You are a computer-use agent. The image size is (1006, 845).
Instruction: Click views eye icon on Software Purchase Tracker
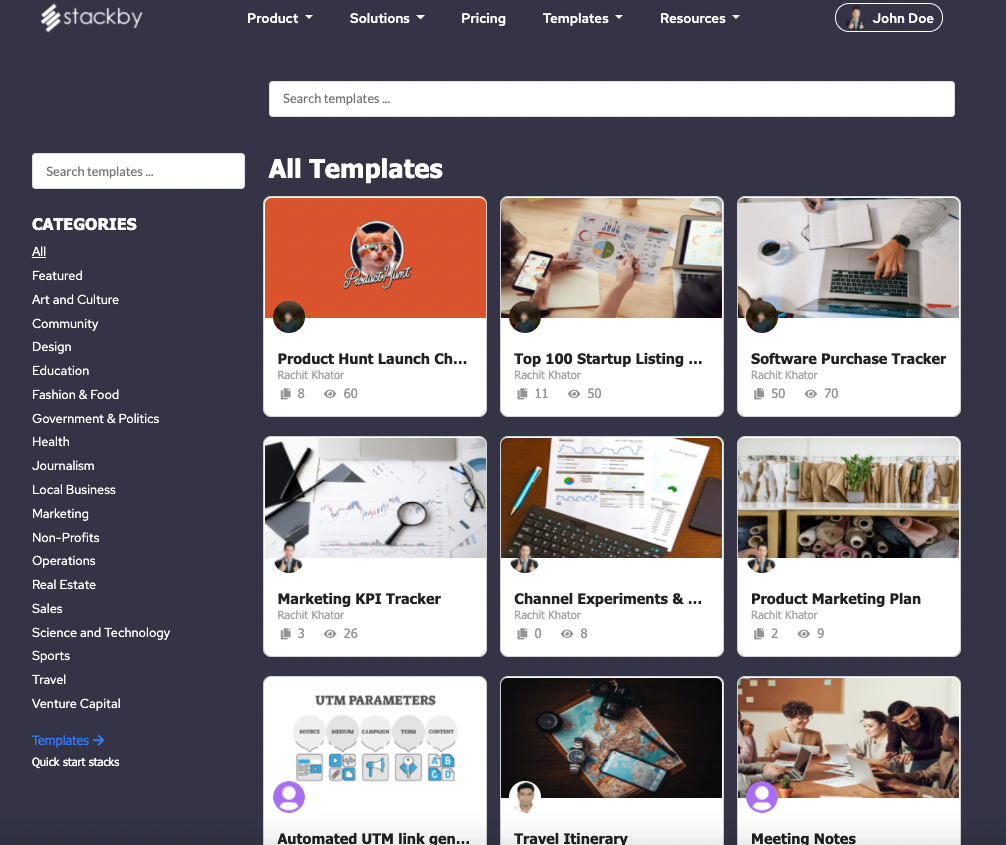click(x=811, y=394)
